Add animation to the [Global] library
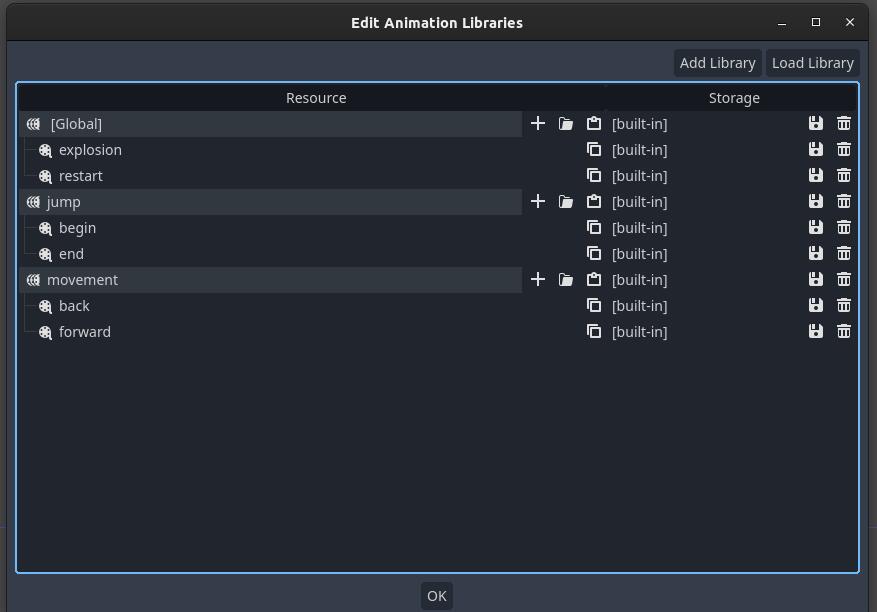877x612 pixels. pyautogui.click(x=537, y=124)
